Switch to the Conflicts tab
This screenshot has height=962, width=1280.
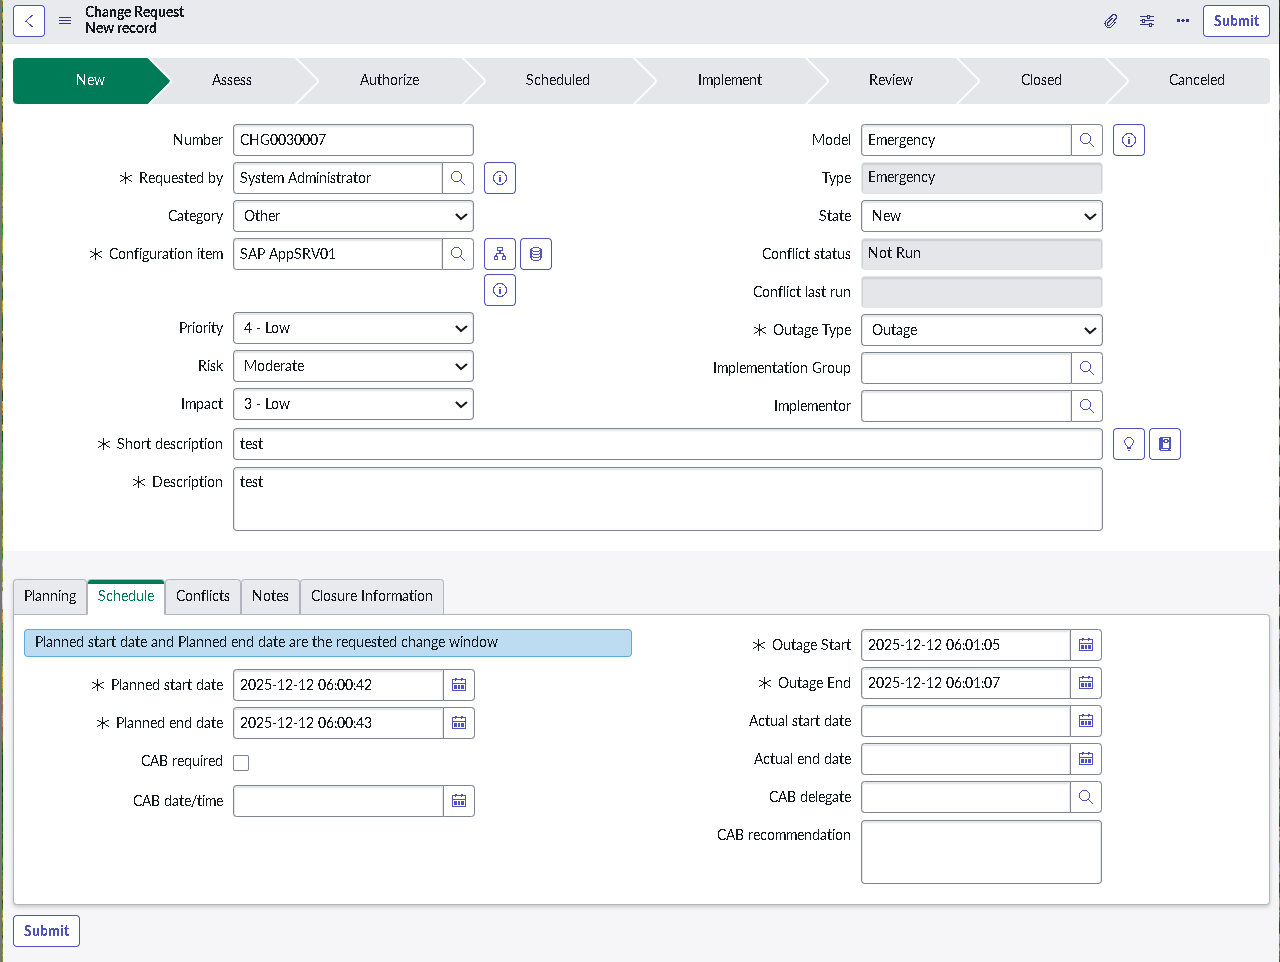203,596
